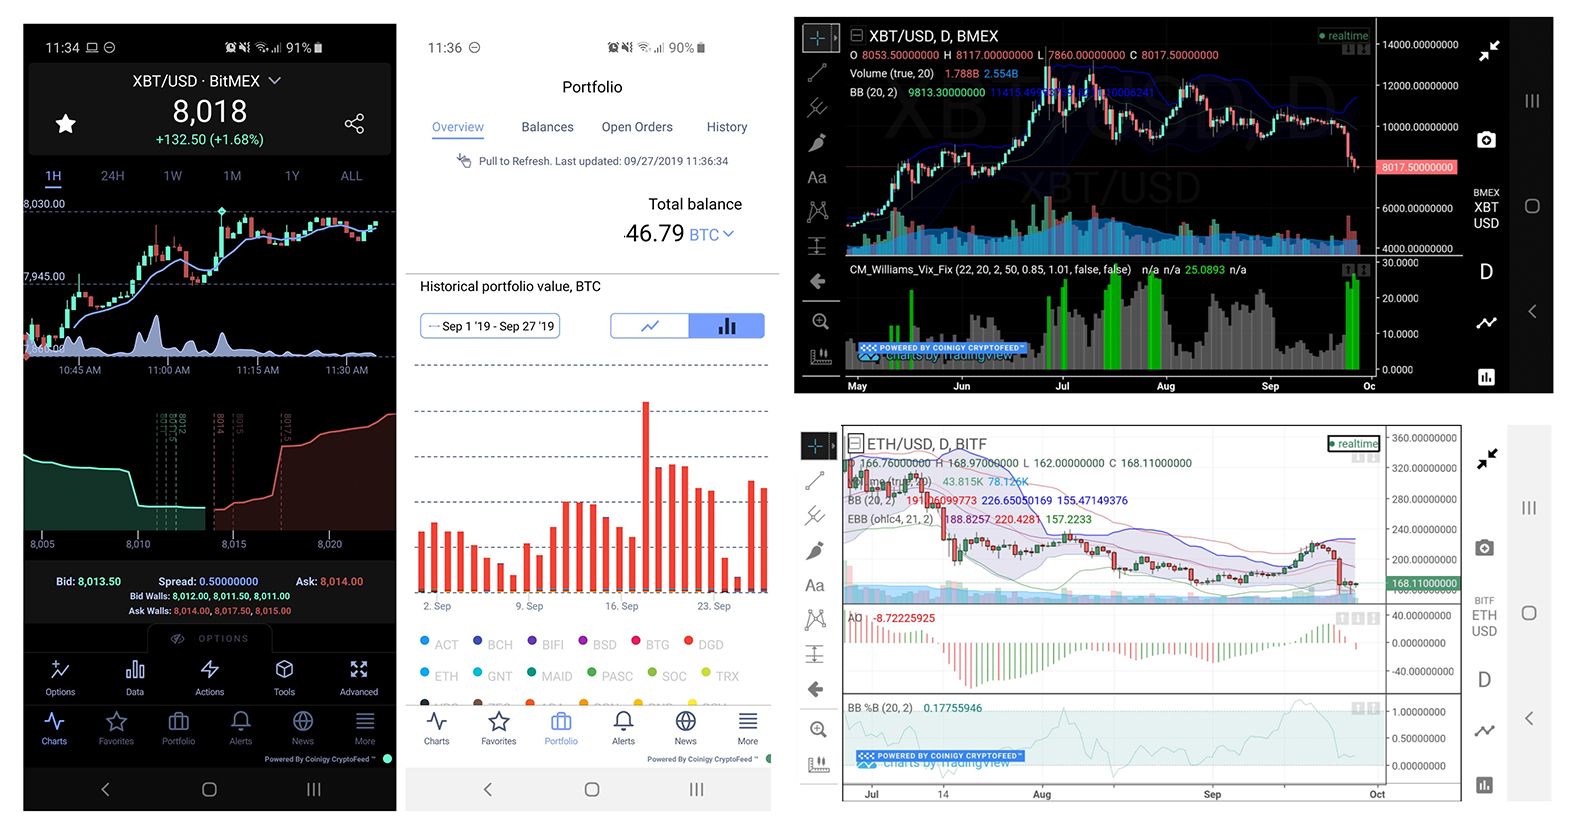
Task: Open the Actions lightning menu
Action: tap(210, 677)
